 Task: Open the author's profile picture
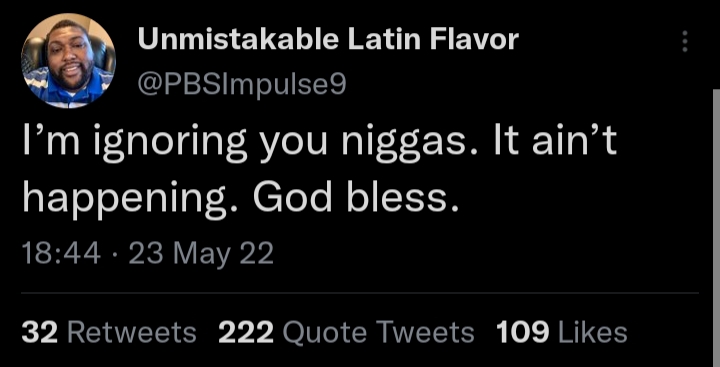click(x=68, y=61)
